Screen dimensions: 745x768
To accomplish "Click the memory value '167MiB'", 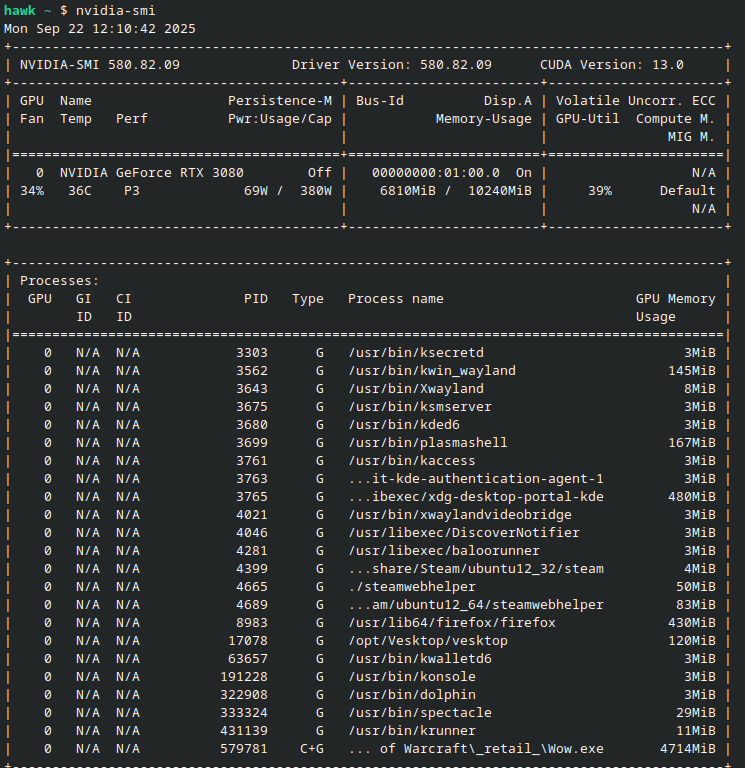I will [x=692, y=443].
